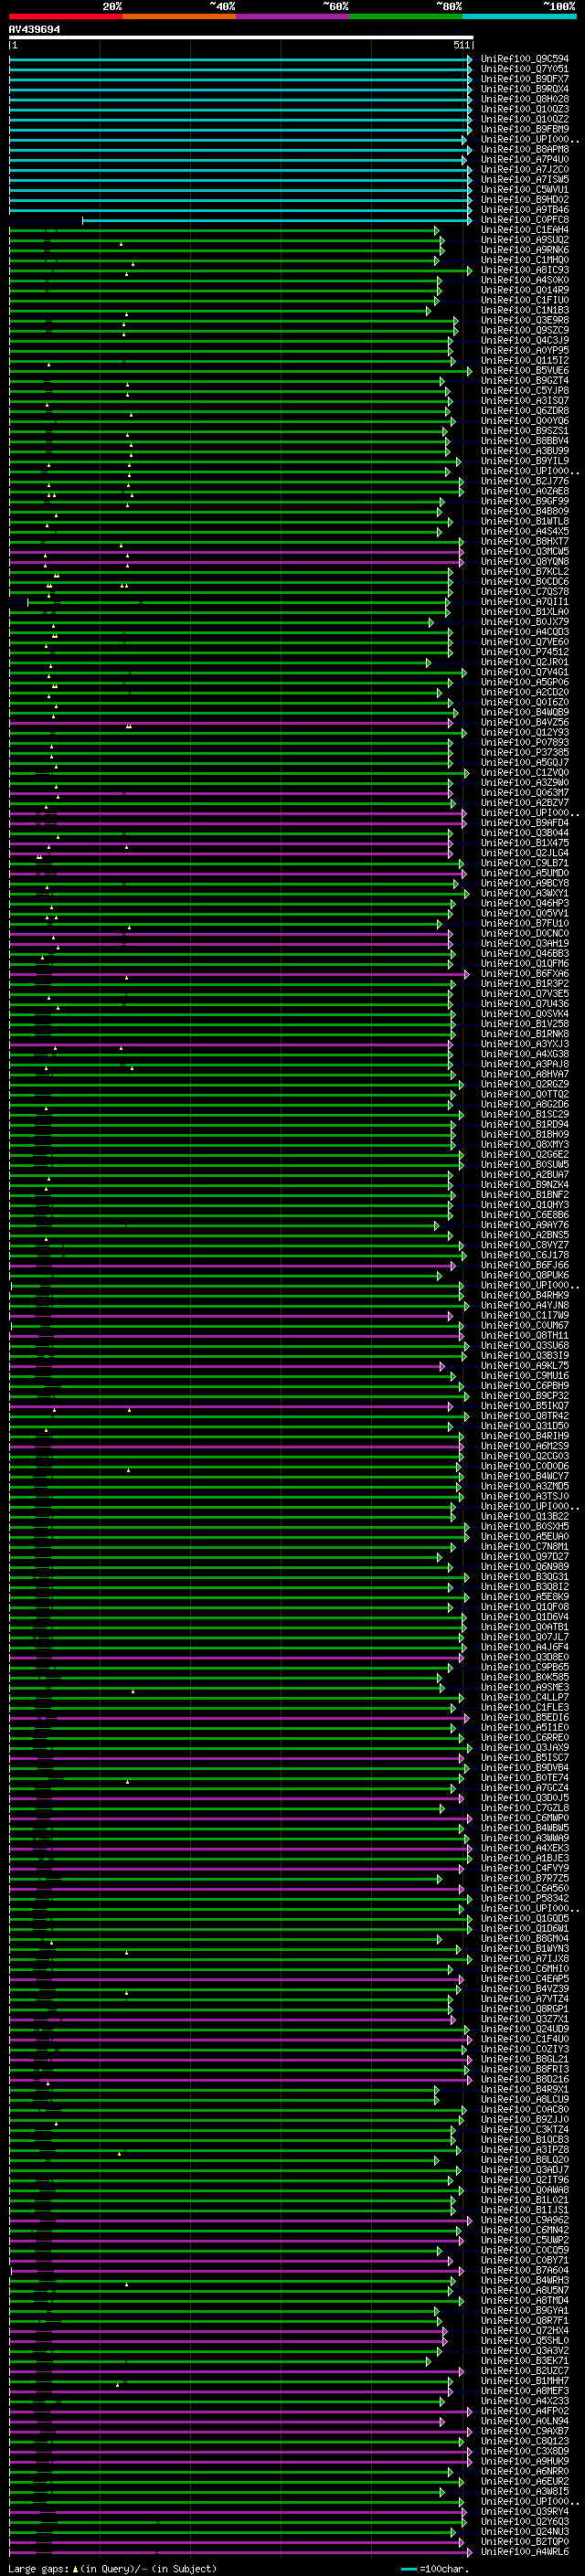
Task: Pick UniRef100_C1N1B3 hit
Action: coord(524,310)
